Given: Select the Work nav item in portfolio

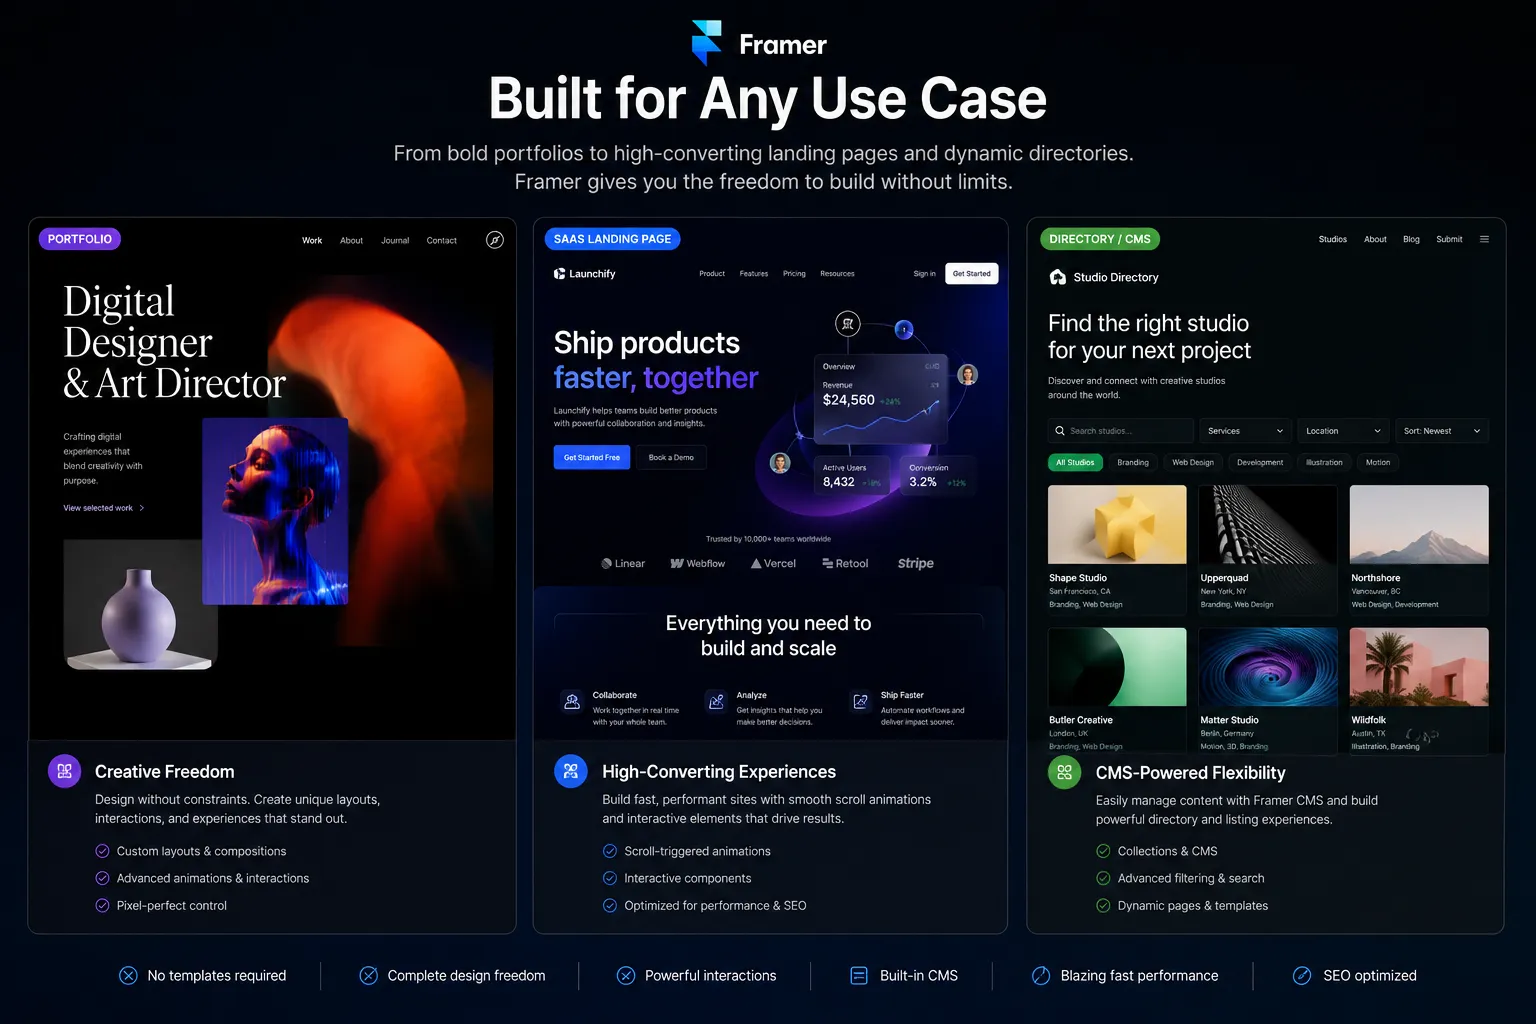Looking at the screenshot, I should (x=312, y=241).
